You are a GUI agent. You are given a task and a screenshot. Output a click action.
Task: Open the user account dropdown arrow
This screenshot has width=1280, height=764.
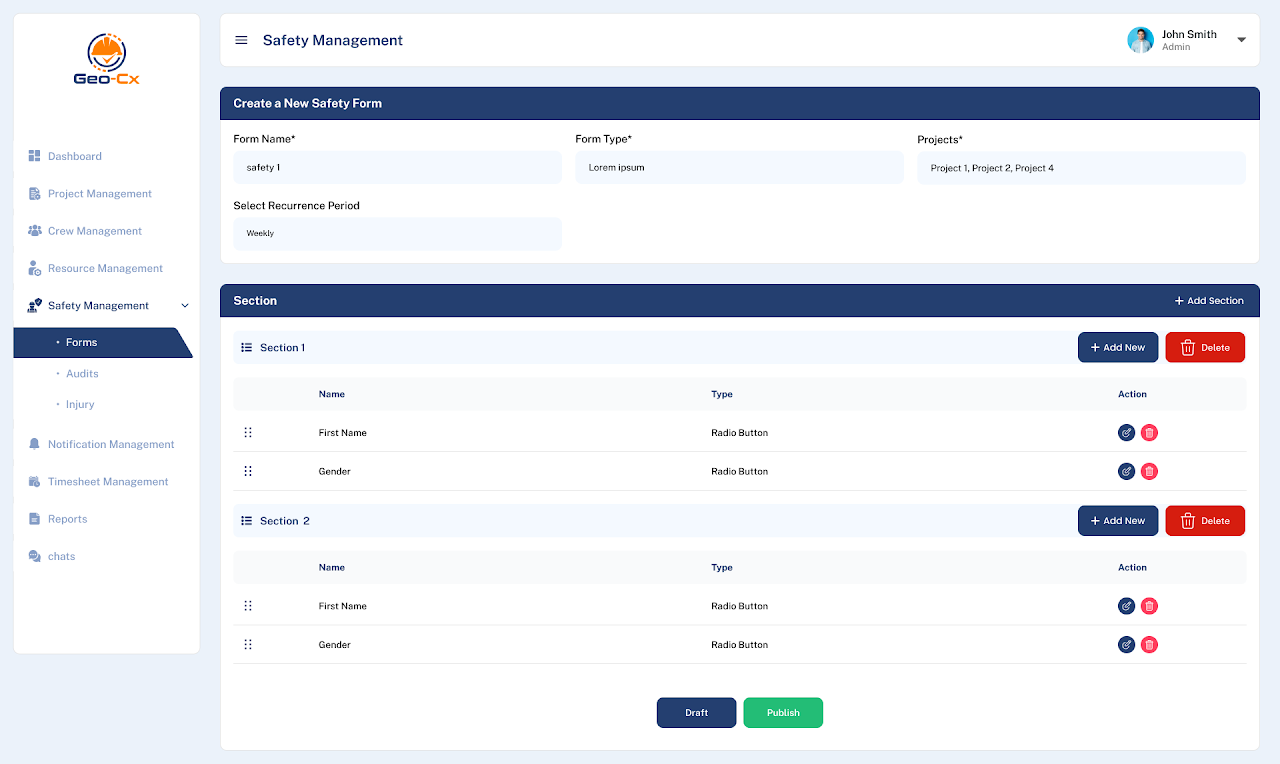[x=1241, y=40]
